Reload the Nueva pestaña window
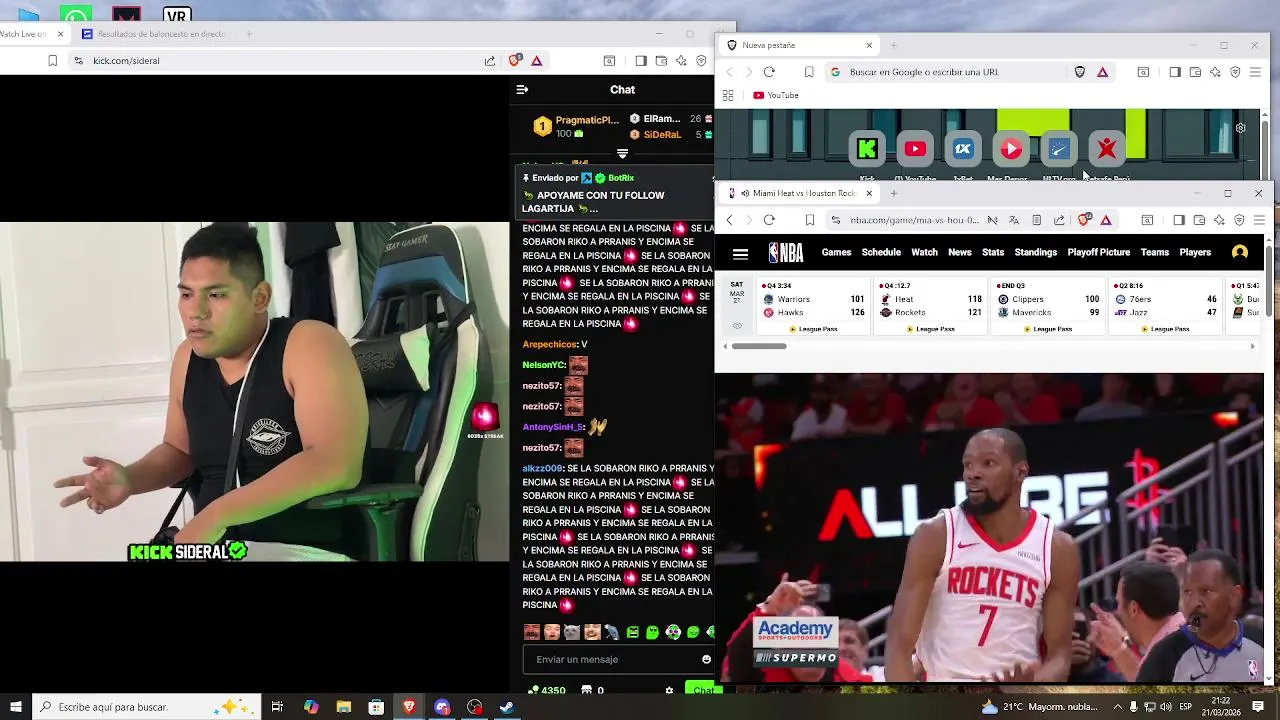This screenshot has height=720, width=1280. [x=769, y=72]
